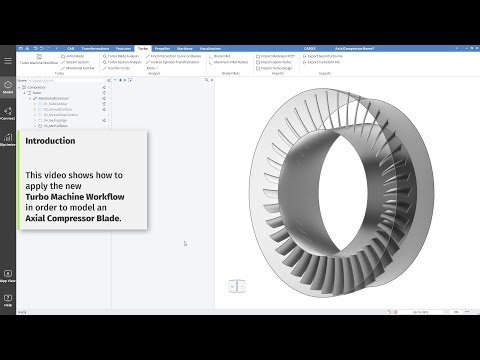Viewport: 480px width, 360px height.
Task: Run Turbo Section Analysis
Action: click(122, 62)
